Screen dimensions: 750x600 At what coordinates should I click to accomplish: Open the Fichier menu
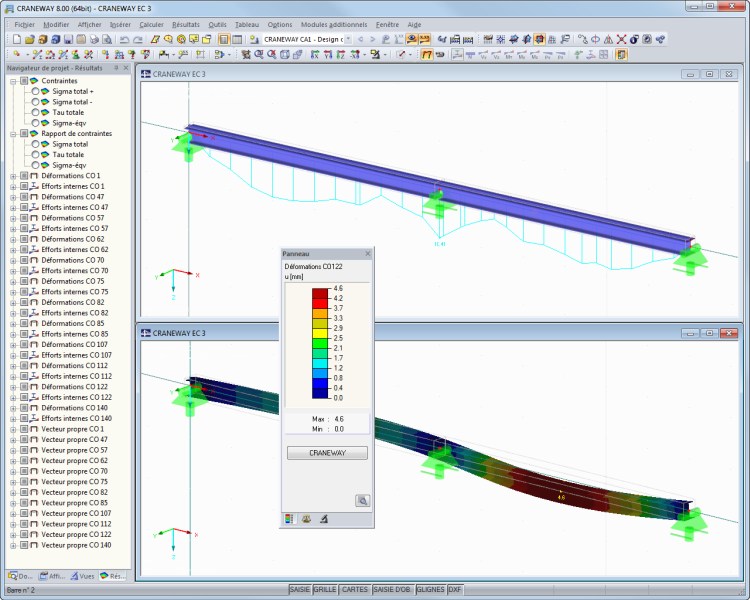click(24, 24)
